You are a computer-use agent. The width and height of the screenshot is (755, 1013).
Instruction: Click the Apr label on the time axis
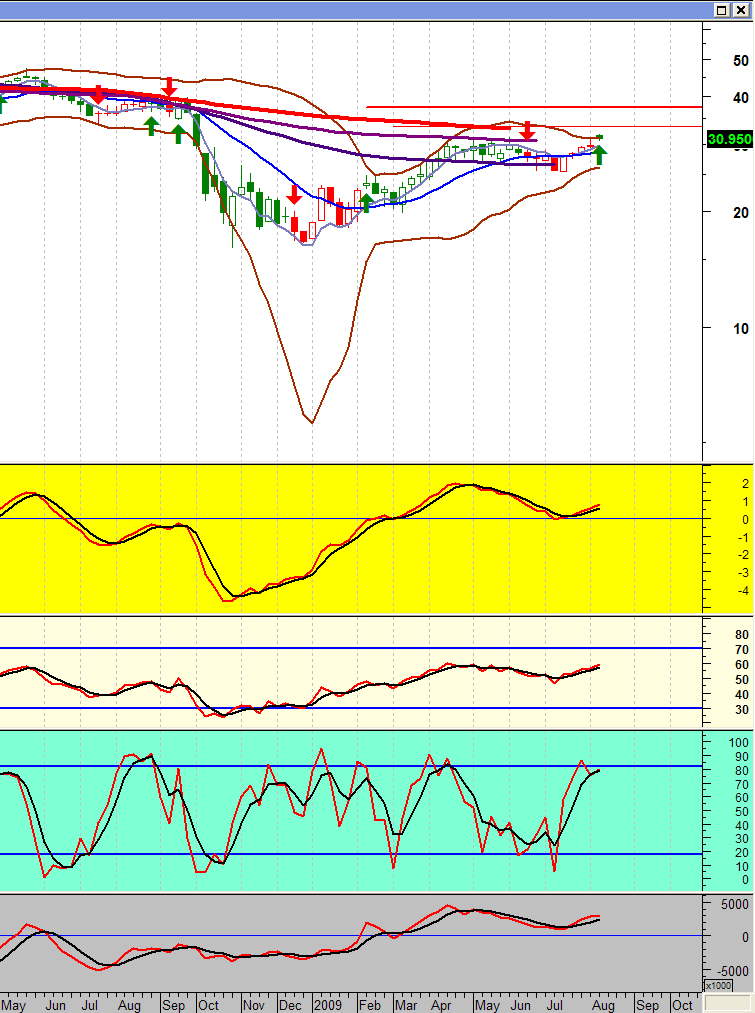(440, 1005)
